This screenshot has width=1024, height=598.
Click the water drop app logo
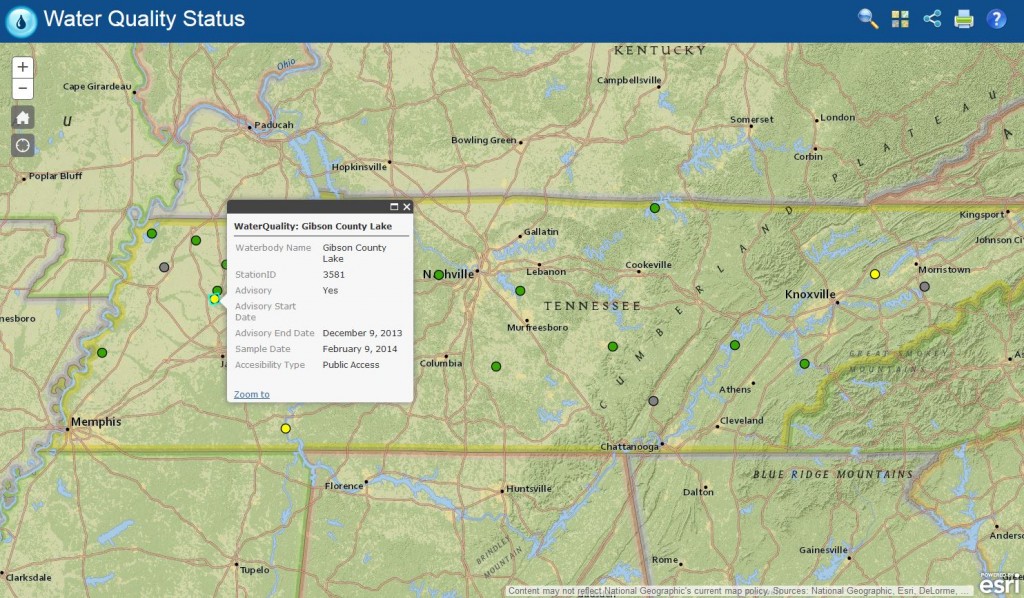(21, 22)
